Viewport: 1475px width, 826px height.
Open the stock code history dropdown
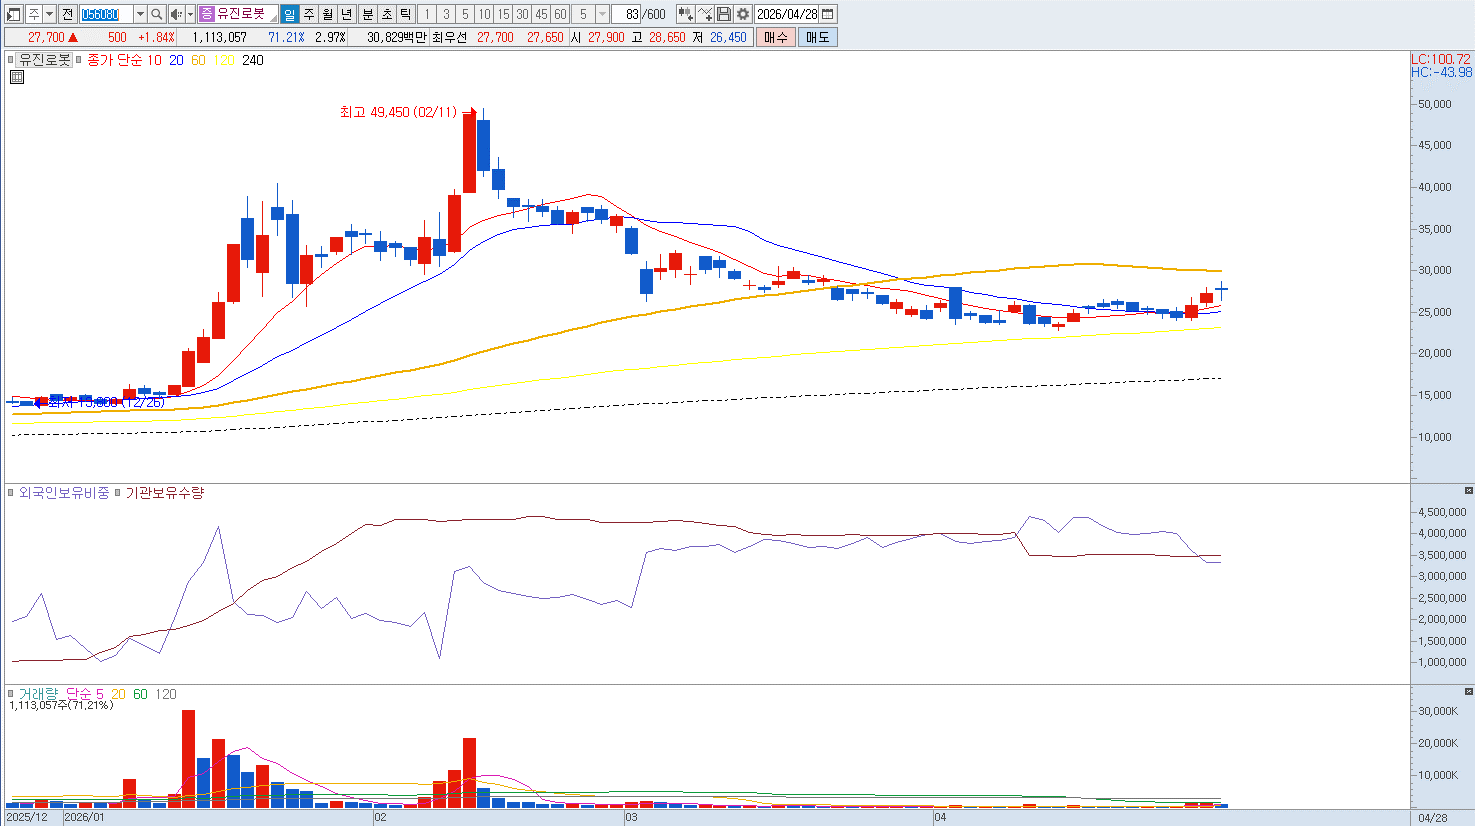coord(140,14)
